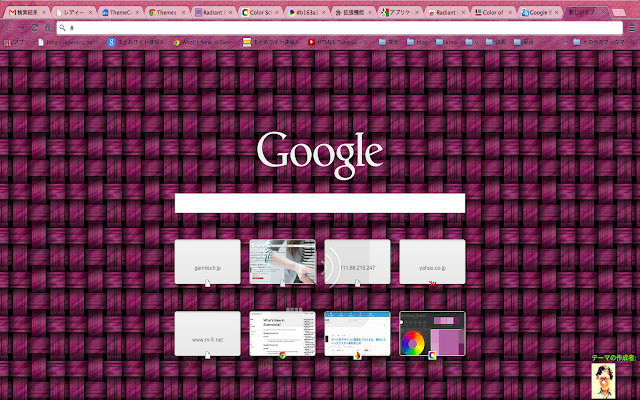Open the What's New in Extensions tile

pyautogui.click(x=282, y=333)
